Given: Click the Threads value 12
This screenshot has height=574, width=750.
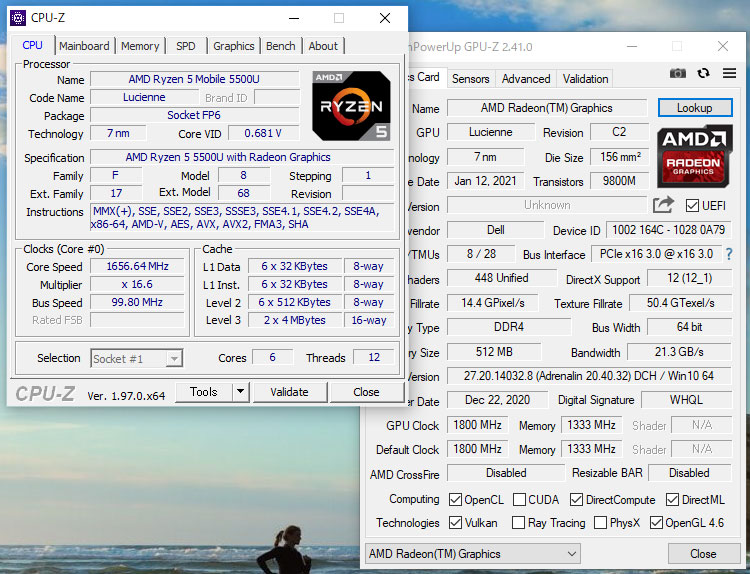Looking at the screenshot, I should (374, 357).
